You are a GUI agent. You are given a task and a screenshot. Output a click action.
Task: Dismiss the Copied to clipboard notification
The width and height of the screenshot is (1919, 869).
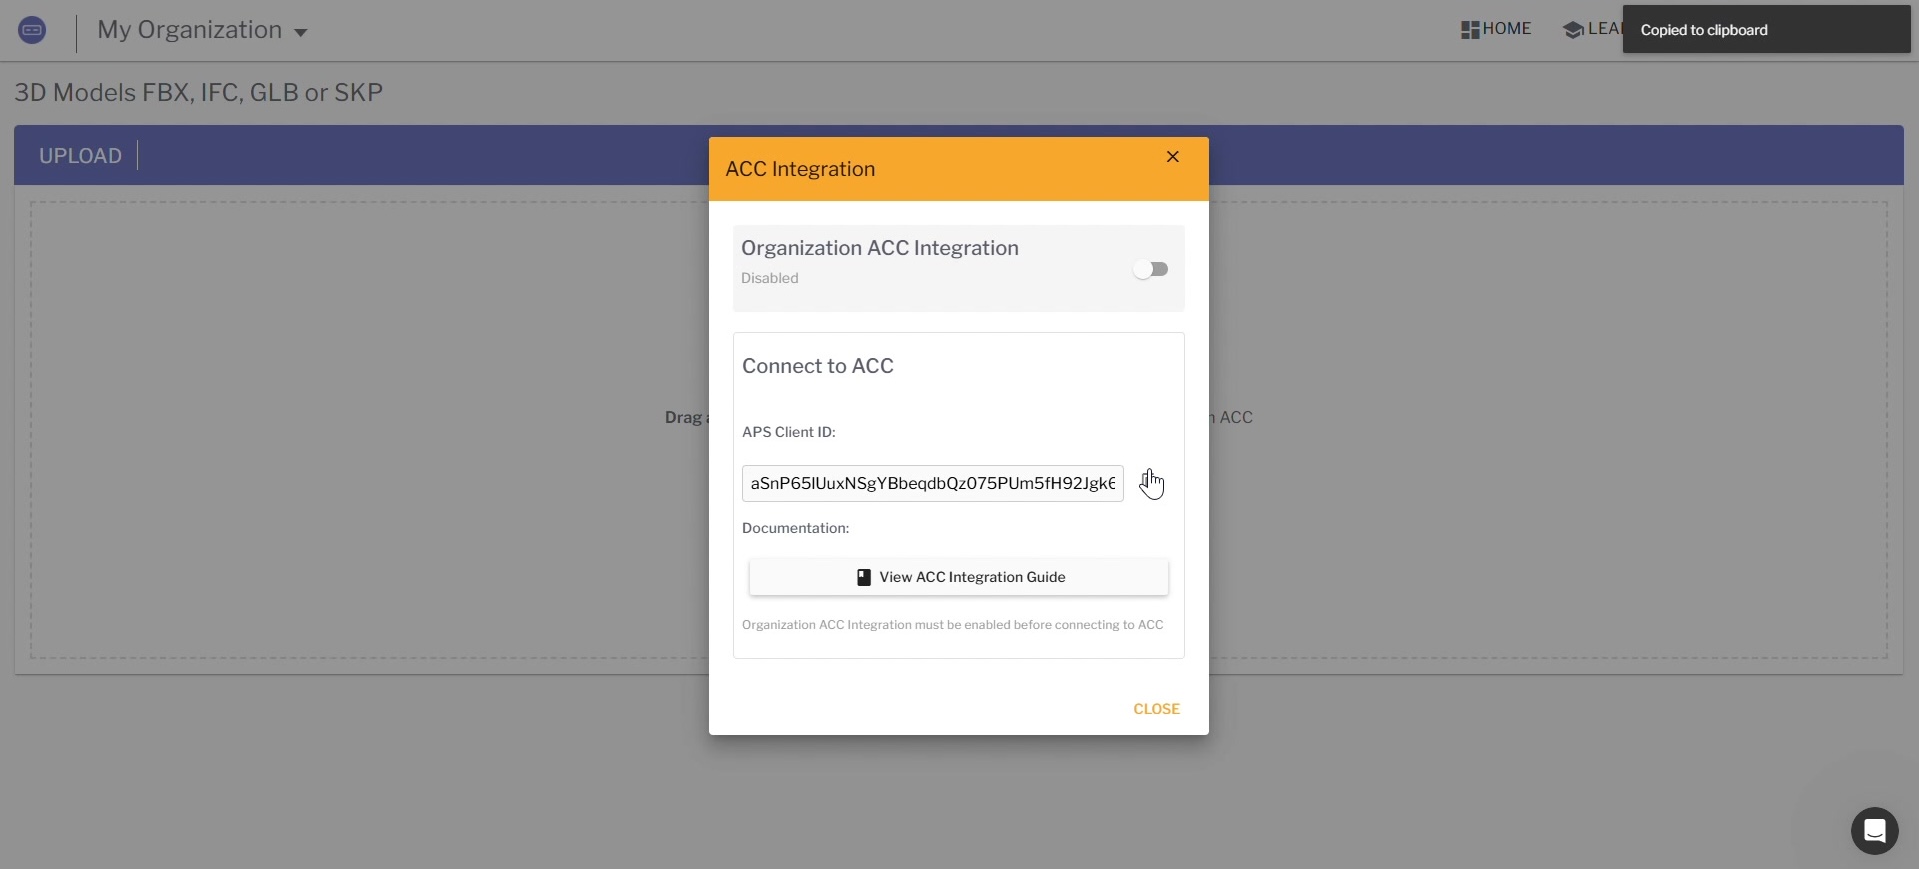[x=1766, y=30]
